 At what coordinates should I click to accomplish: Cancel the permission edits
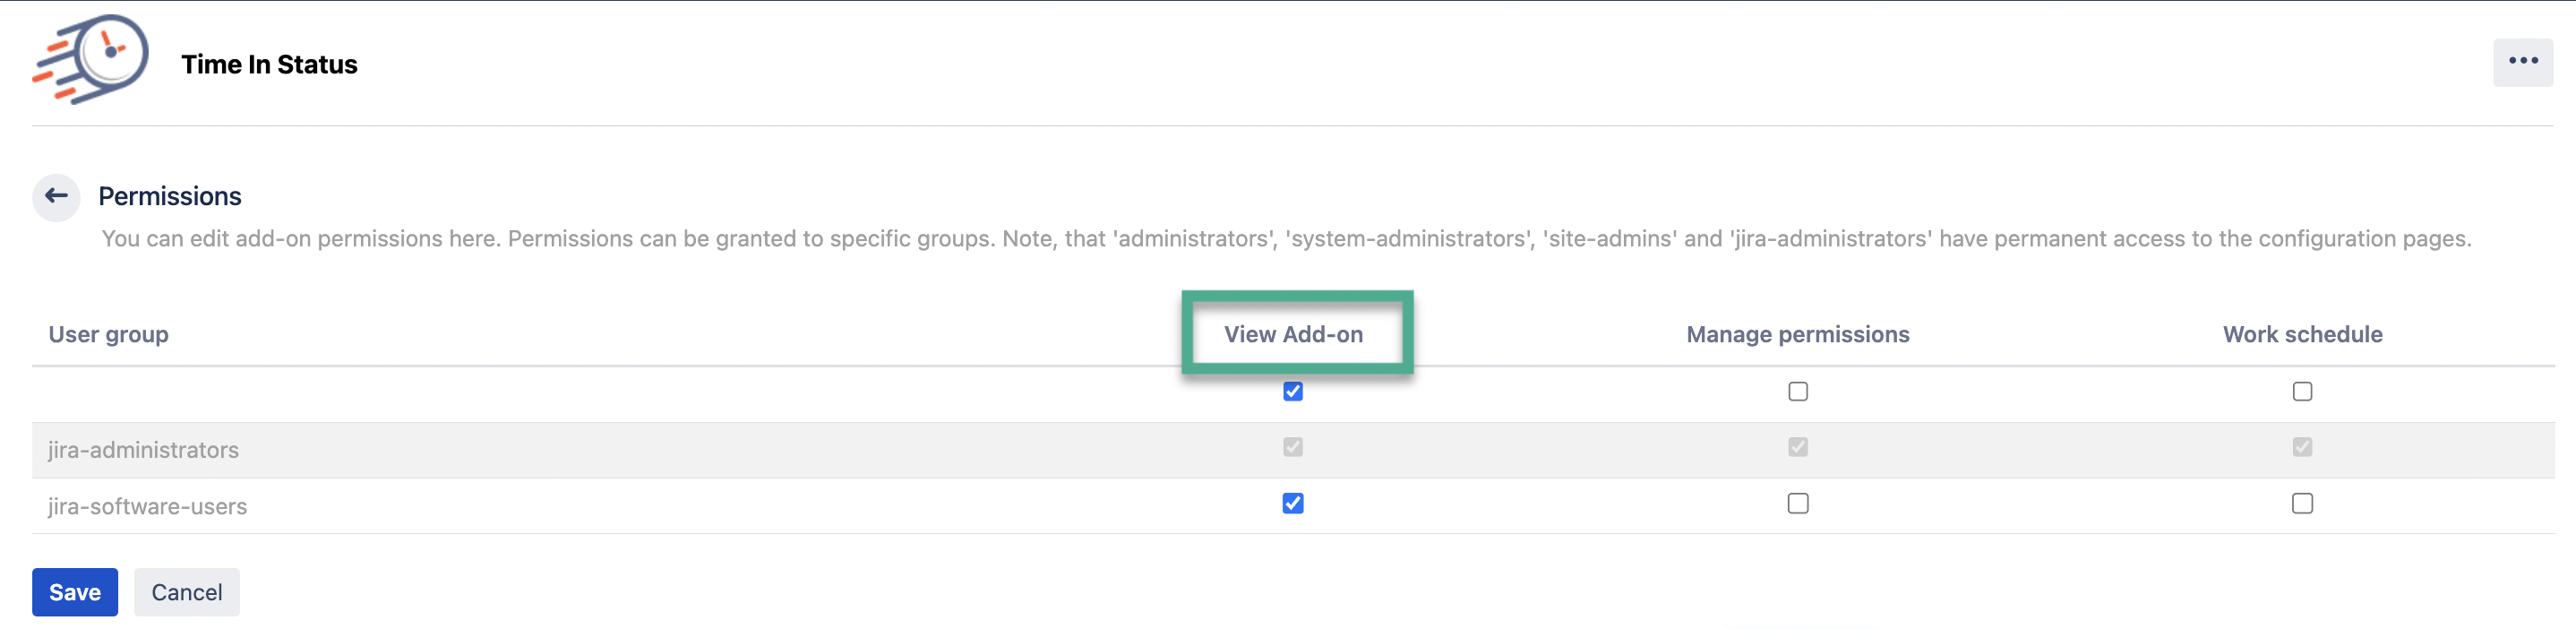187,592
